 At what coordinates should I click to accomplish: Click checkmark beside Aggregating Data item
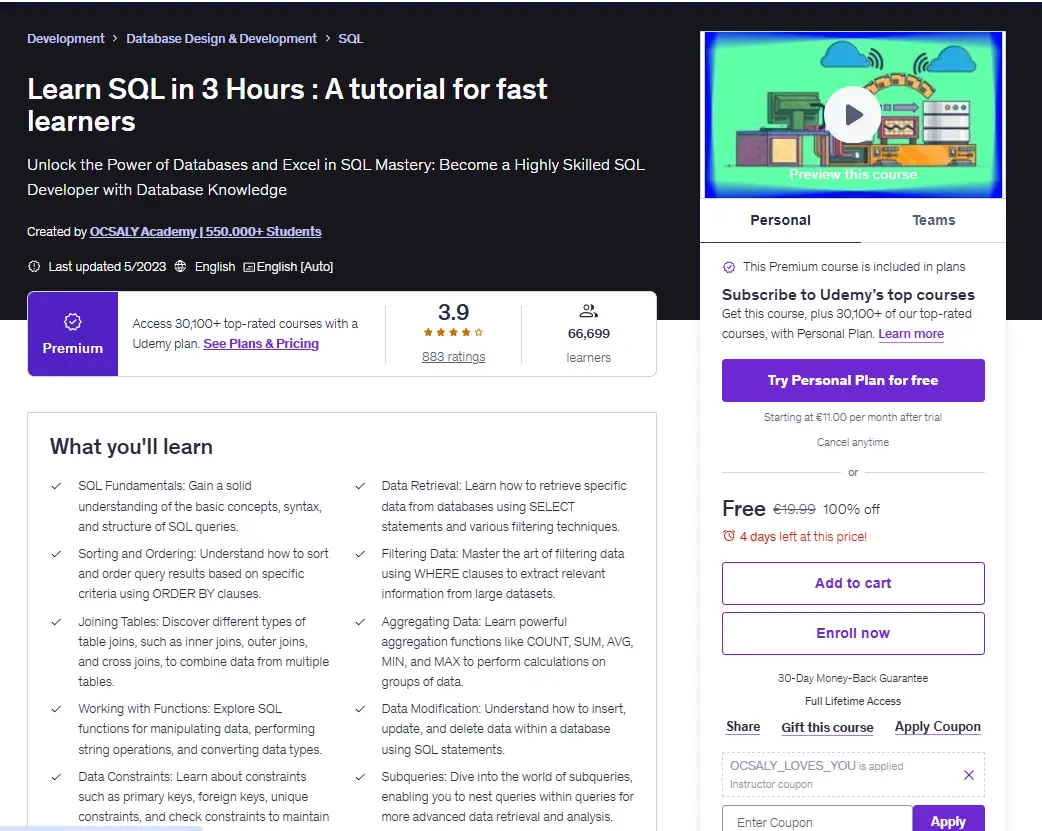[x=360, y=622]
